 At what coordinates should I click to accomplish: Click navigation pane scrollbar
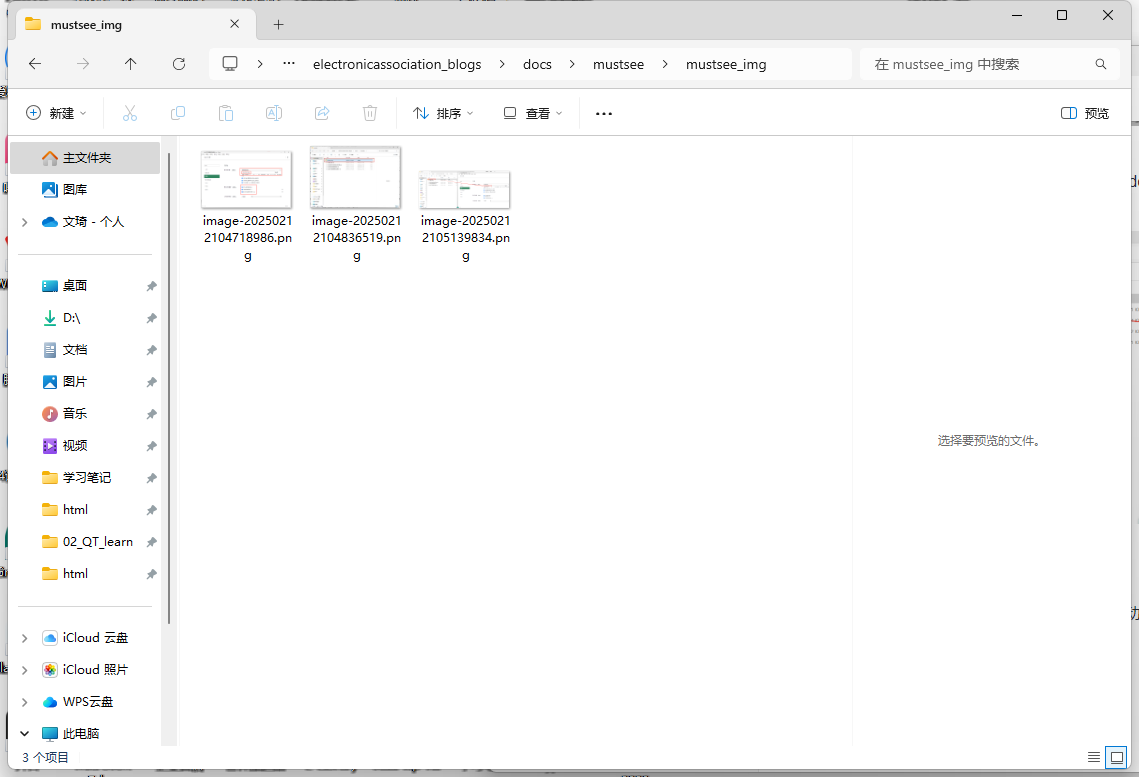coord(169,388)
